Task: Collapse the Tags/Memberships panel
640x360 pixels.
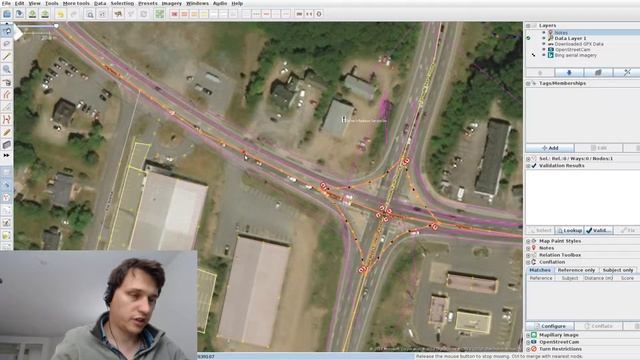Action: (x=528, y=83)
